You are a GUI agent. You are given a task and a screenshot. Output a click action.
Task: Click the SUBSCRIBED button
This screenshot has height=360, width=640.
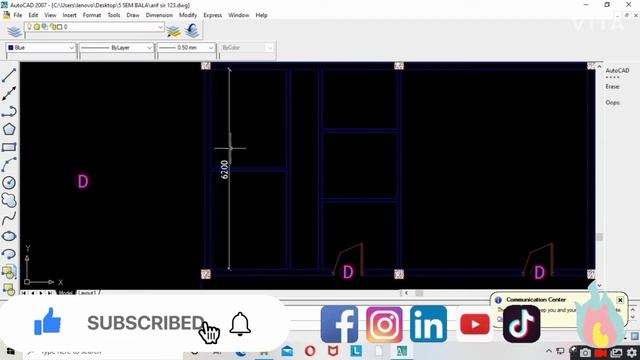click(146, 323)
